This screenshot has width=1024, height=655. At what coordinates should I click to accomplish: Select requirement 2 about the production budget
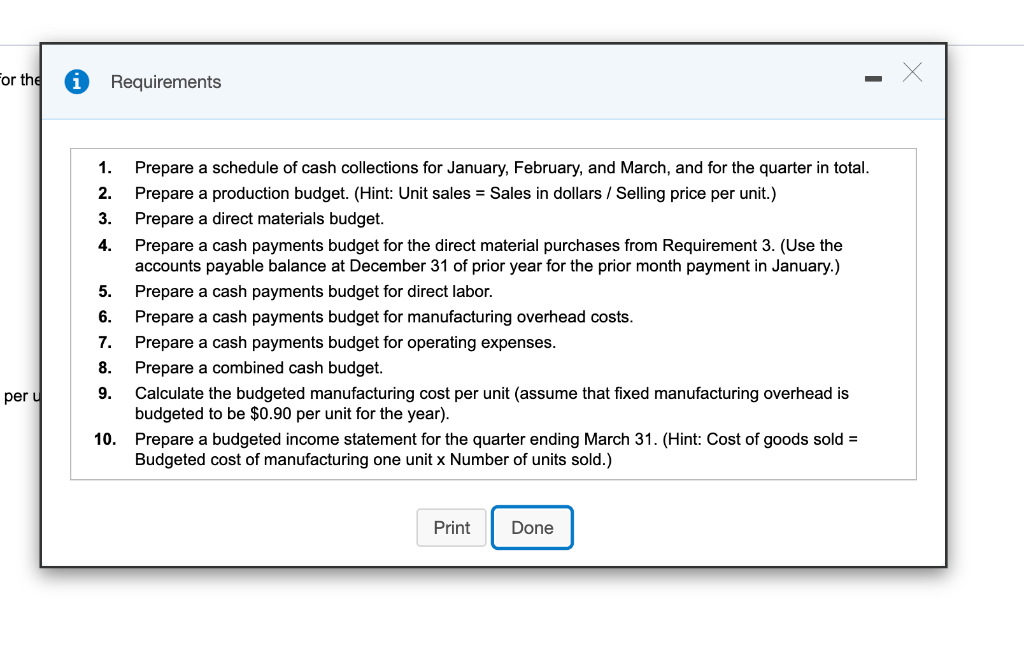[x=455, y=193]
